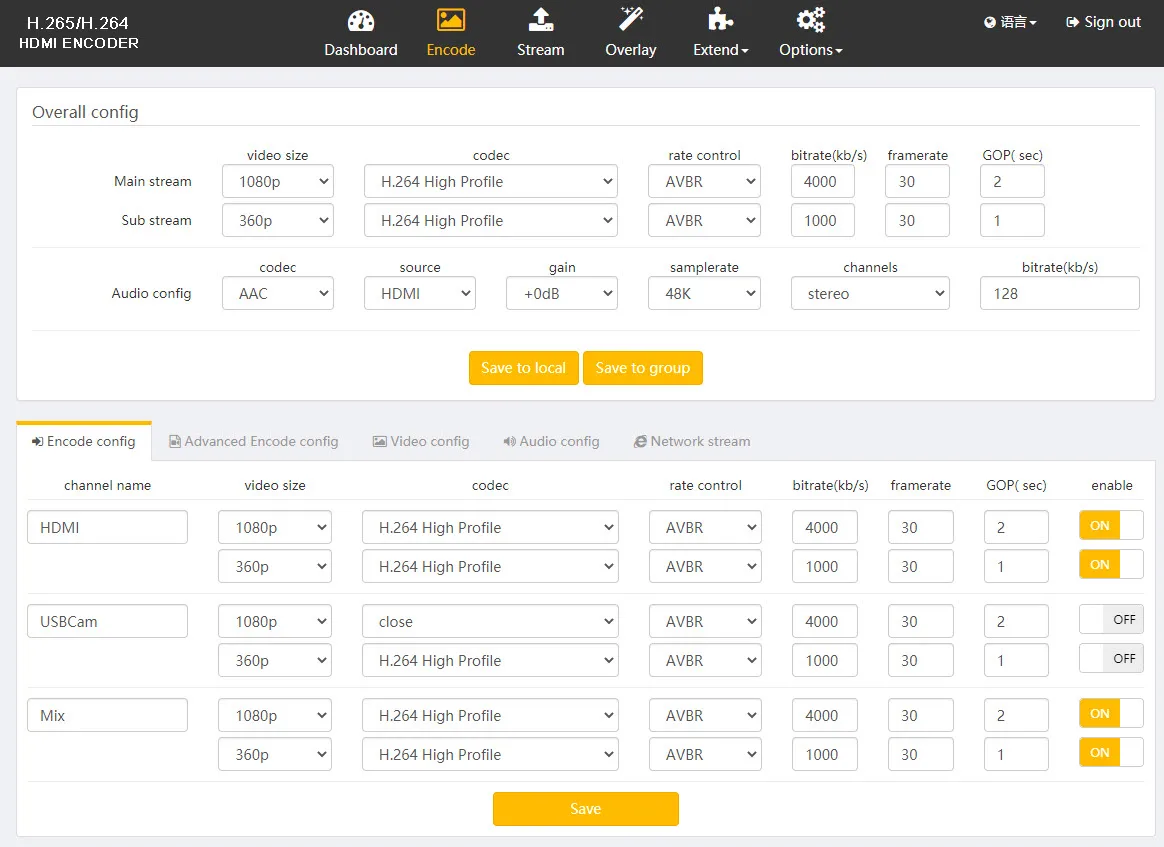Switch to the Network stream tab
The image size is (1164, 847).
click(x=691, y=441)
